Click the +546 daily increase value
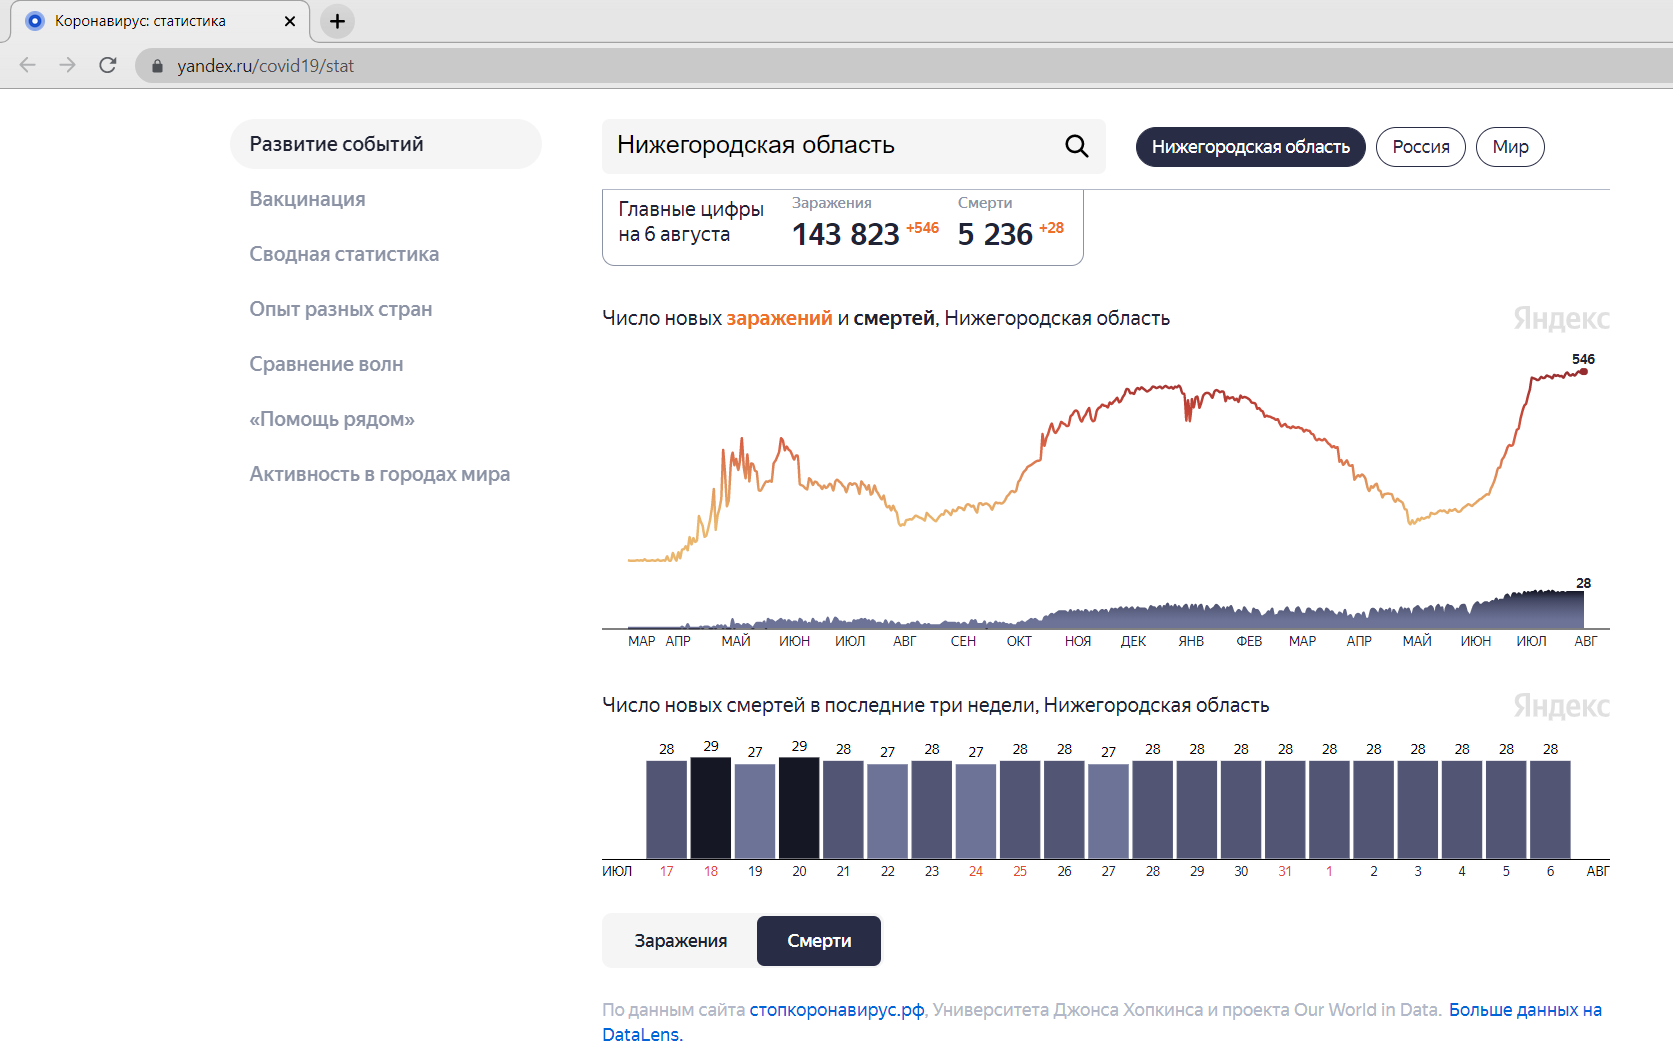The height and width of the screenshot is (1042, 1673). tap(922, 228)
